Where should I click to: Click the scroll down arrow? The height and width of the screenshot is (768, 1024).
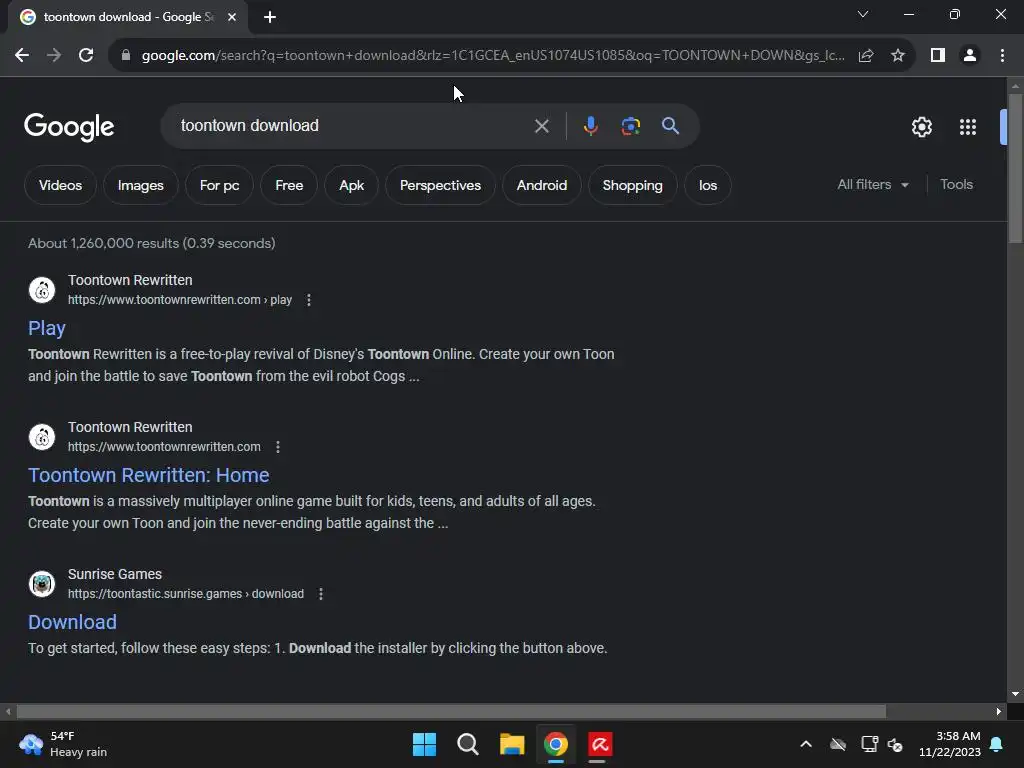1015,694
